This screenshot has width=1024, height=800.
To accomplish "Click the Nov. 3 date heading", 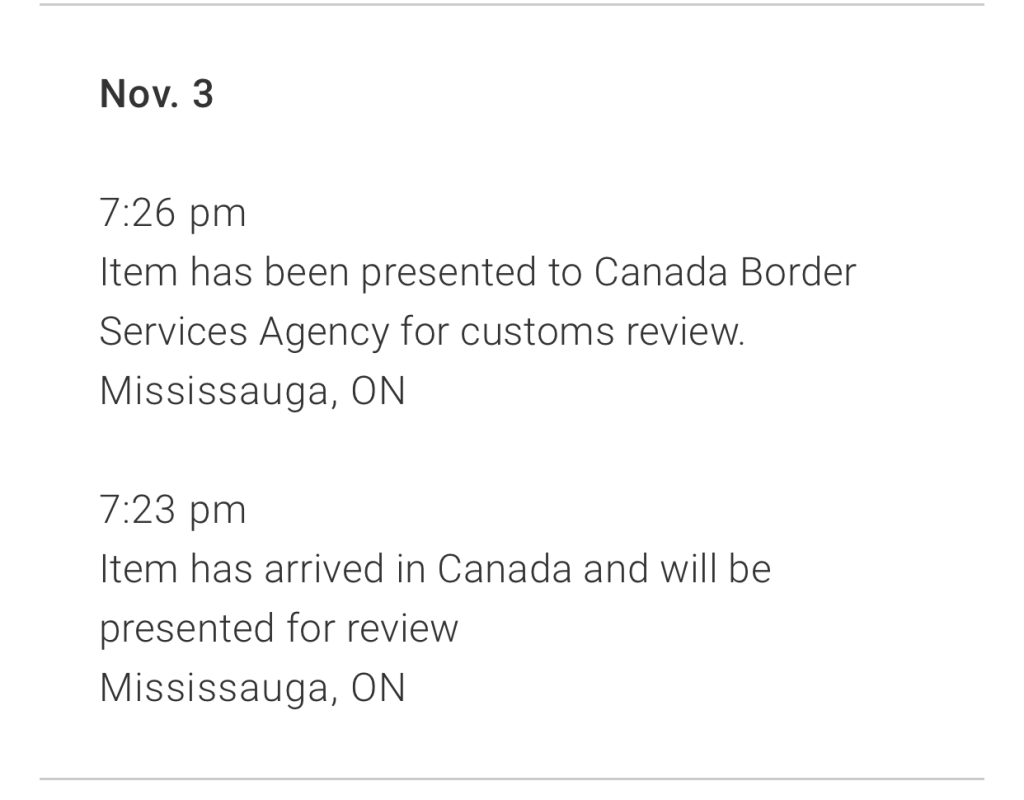I will point(156,95).
